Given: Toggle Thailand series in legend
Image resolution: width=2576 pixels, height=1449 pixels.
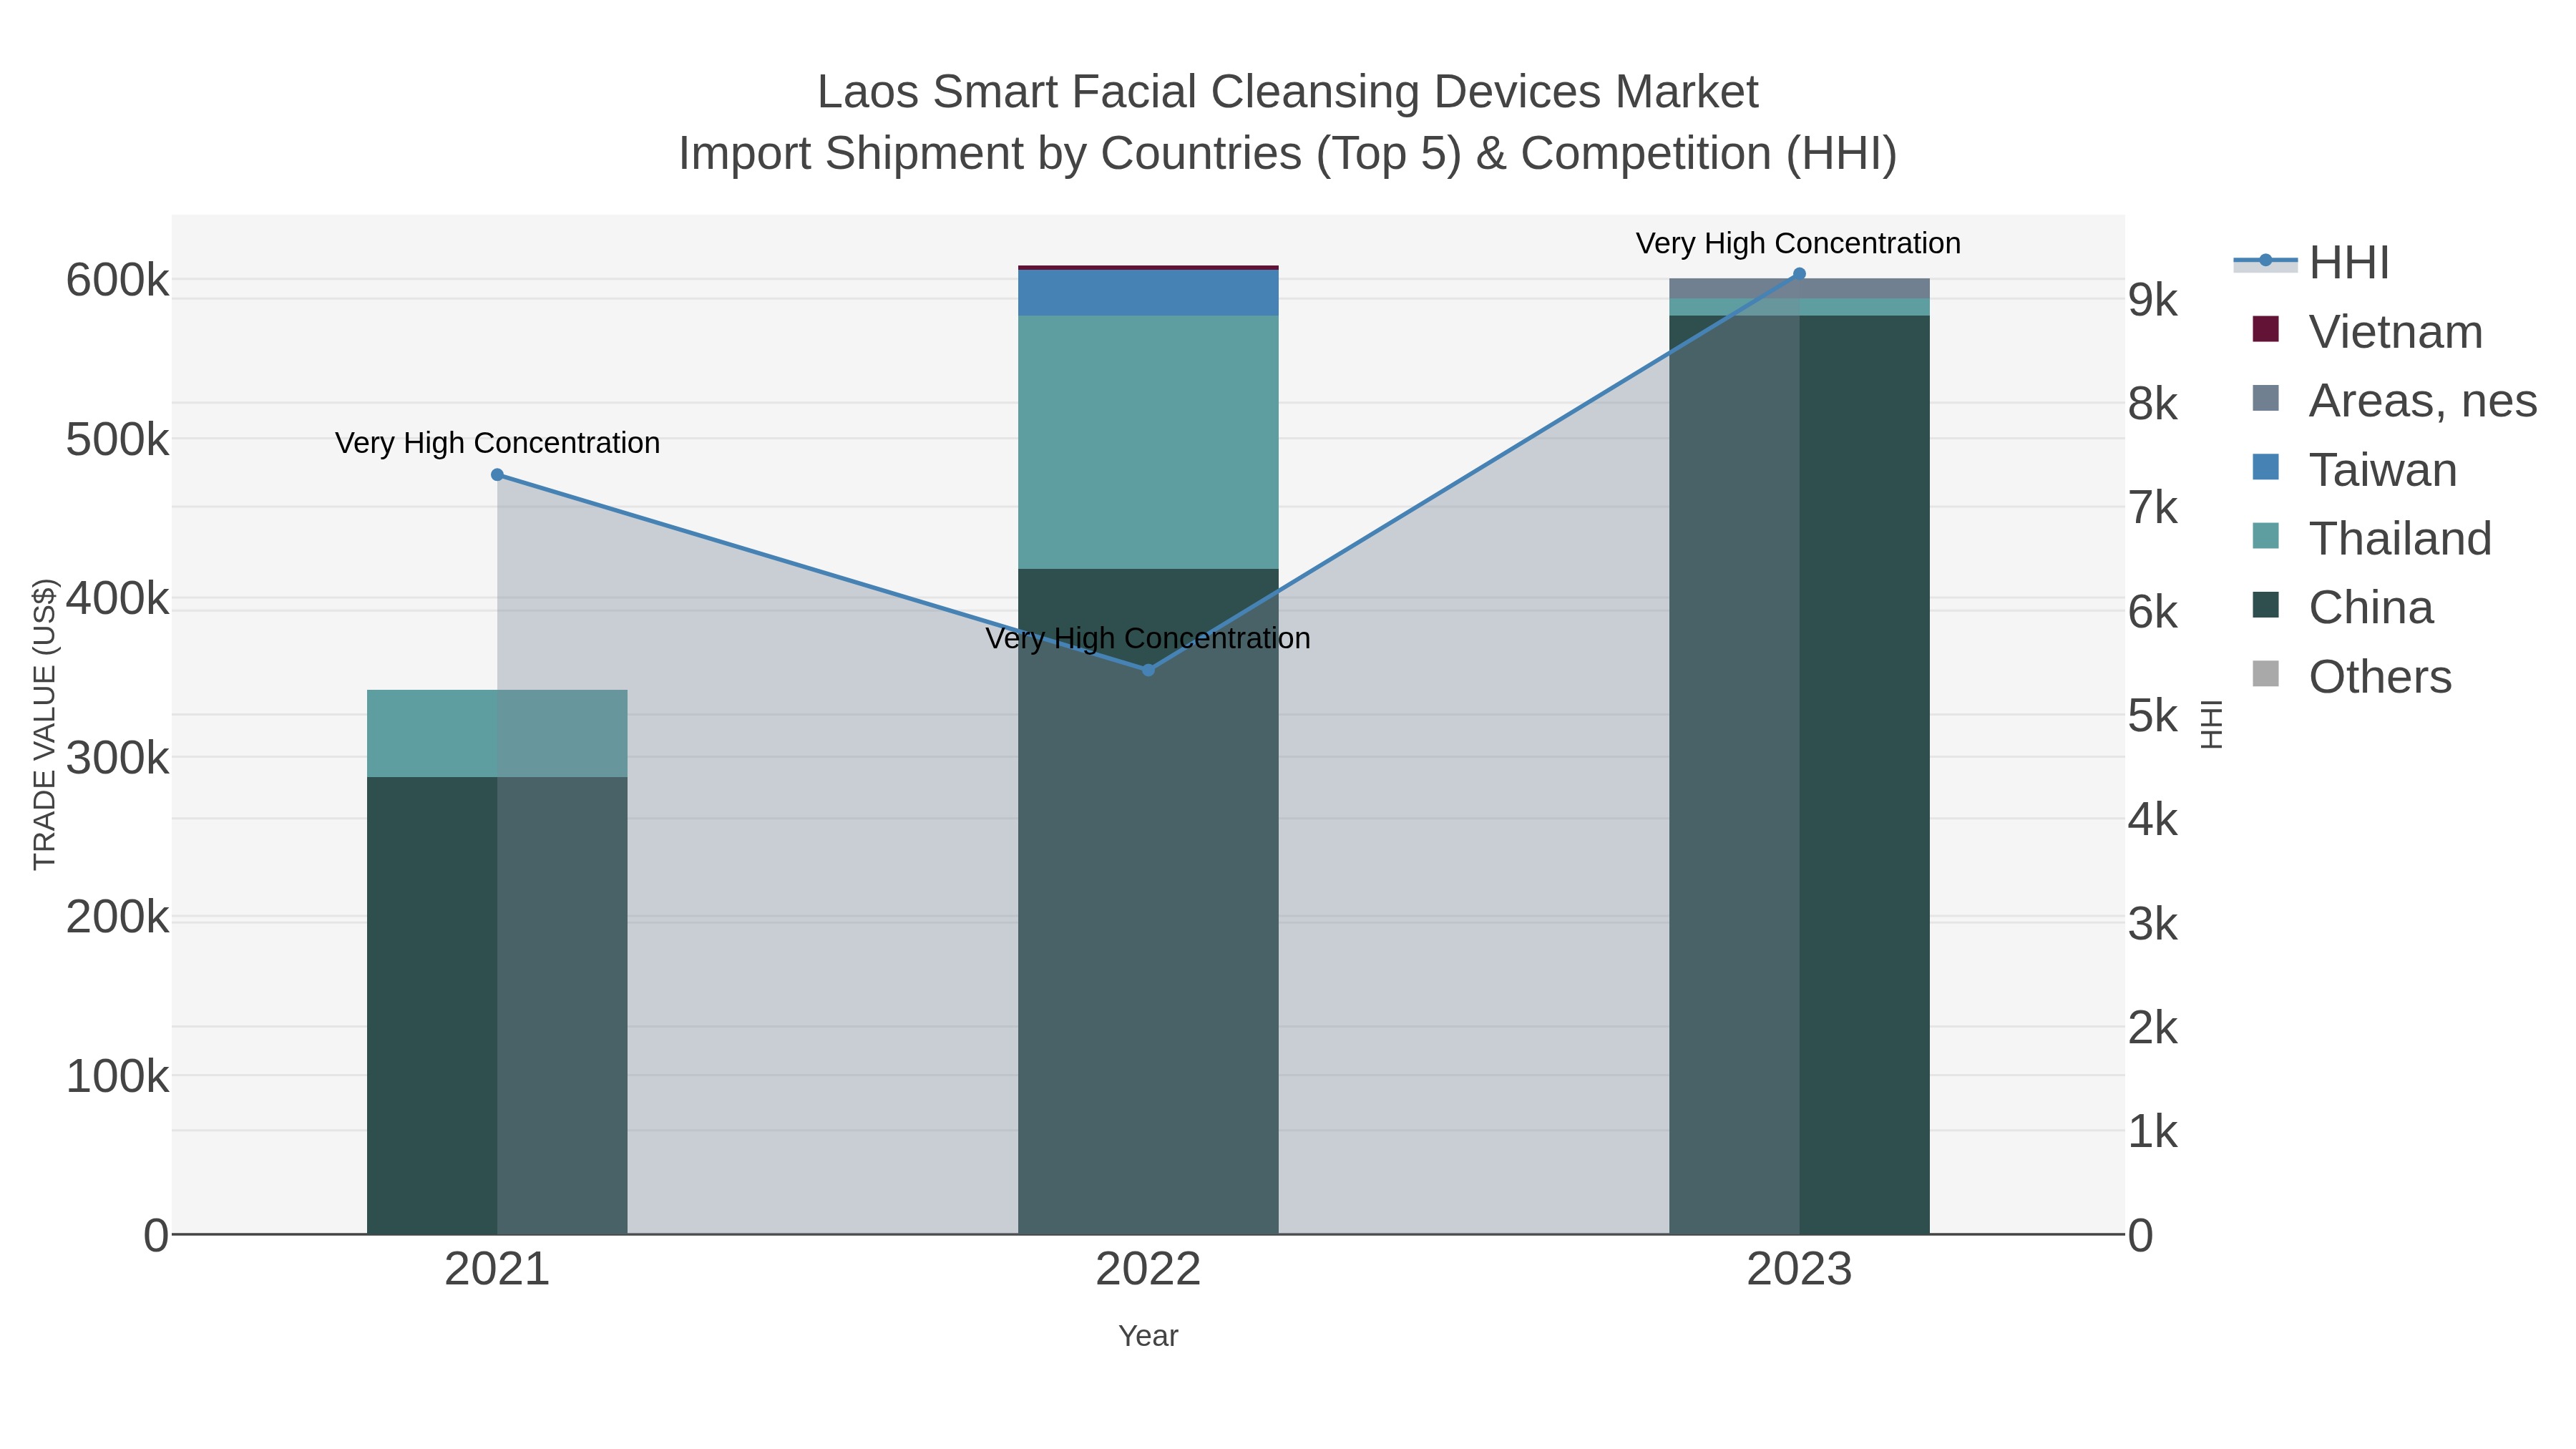Looking at the screenshot, I should pyautogui.click(x=2371, y=538).
